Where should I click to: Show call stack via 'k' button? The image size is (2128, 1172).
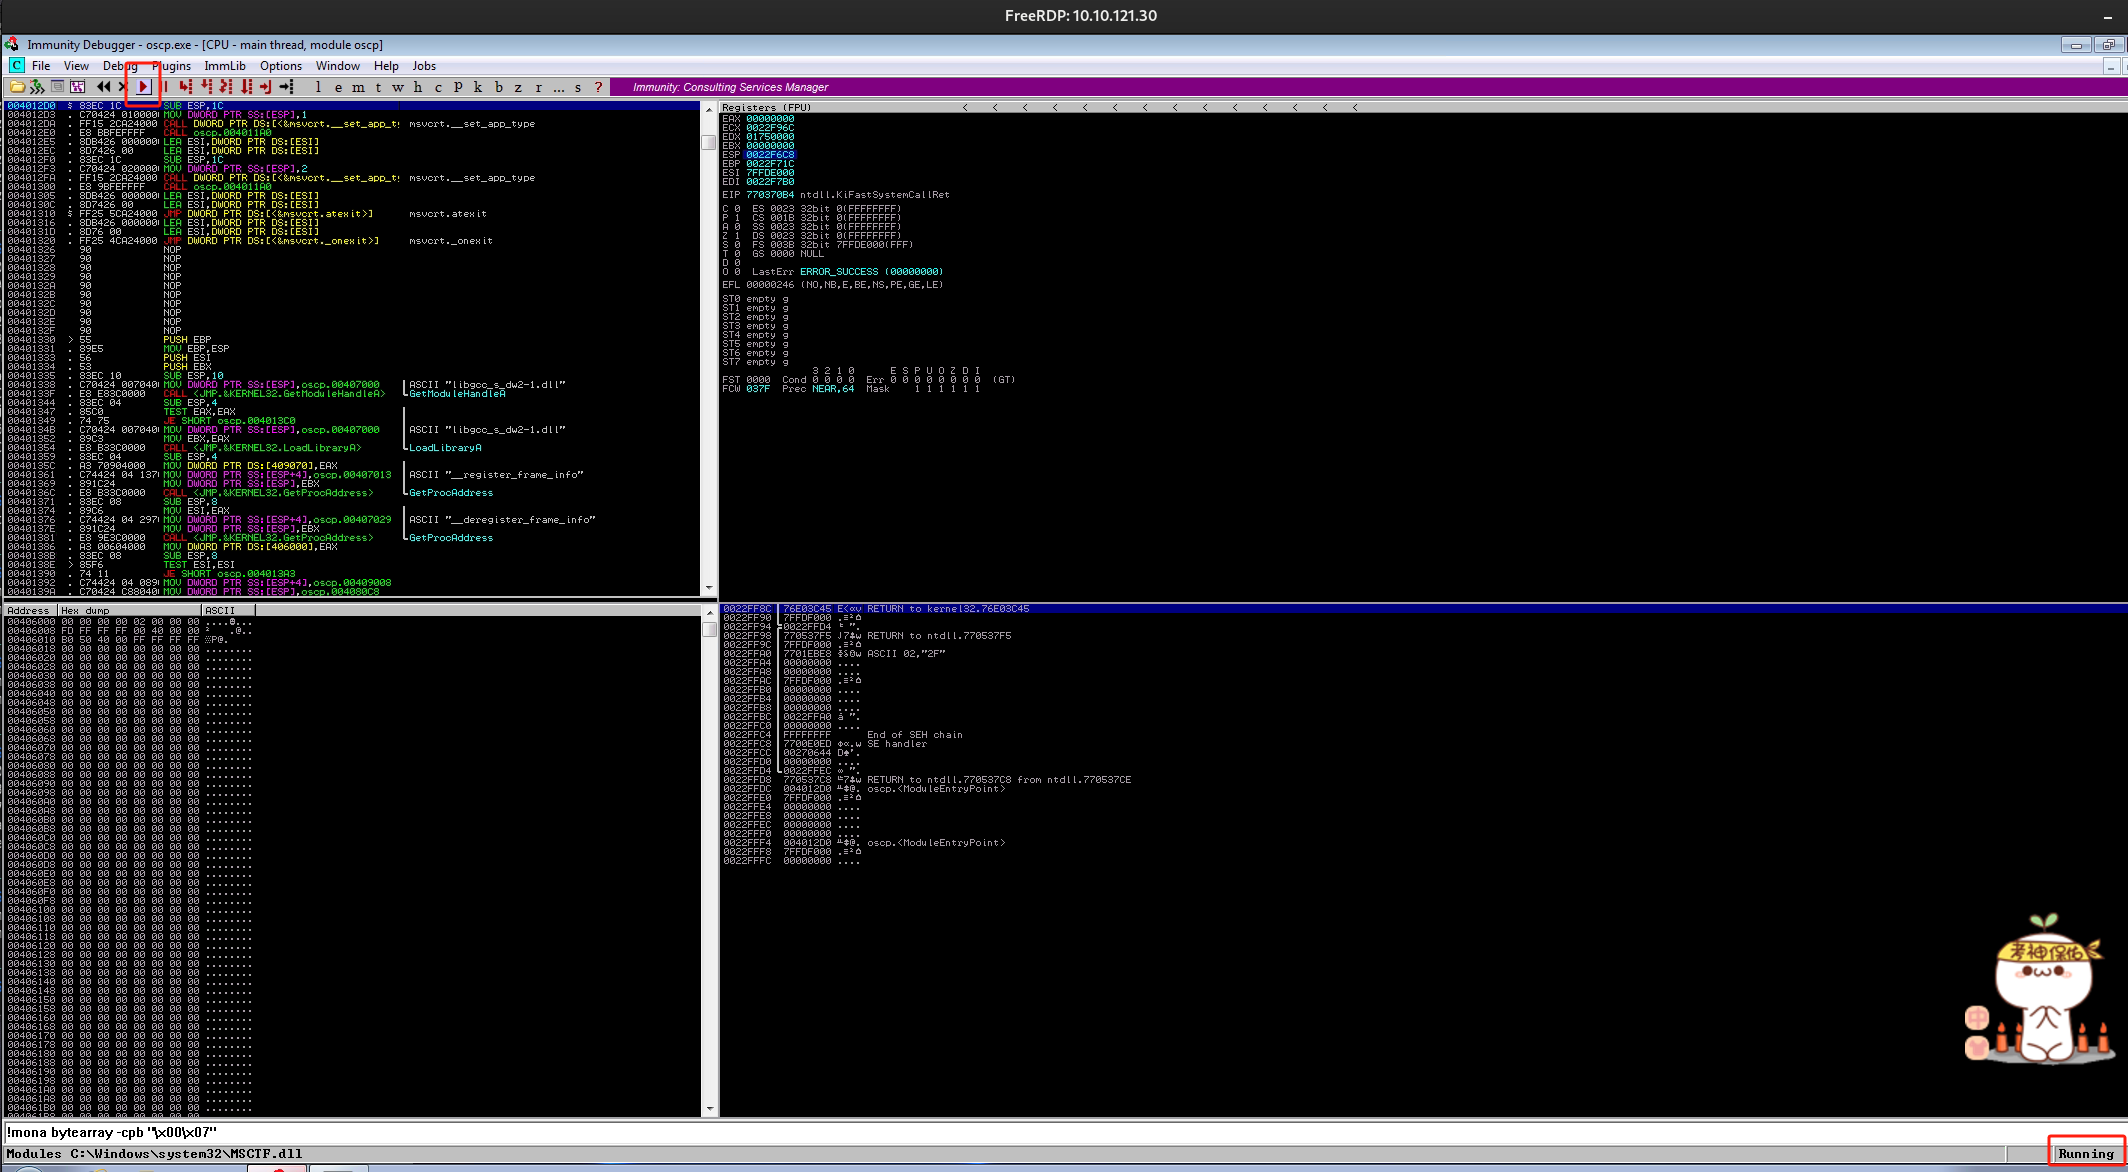[478, 87]
